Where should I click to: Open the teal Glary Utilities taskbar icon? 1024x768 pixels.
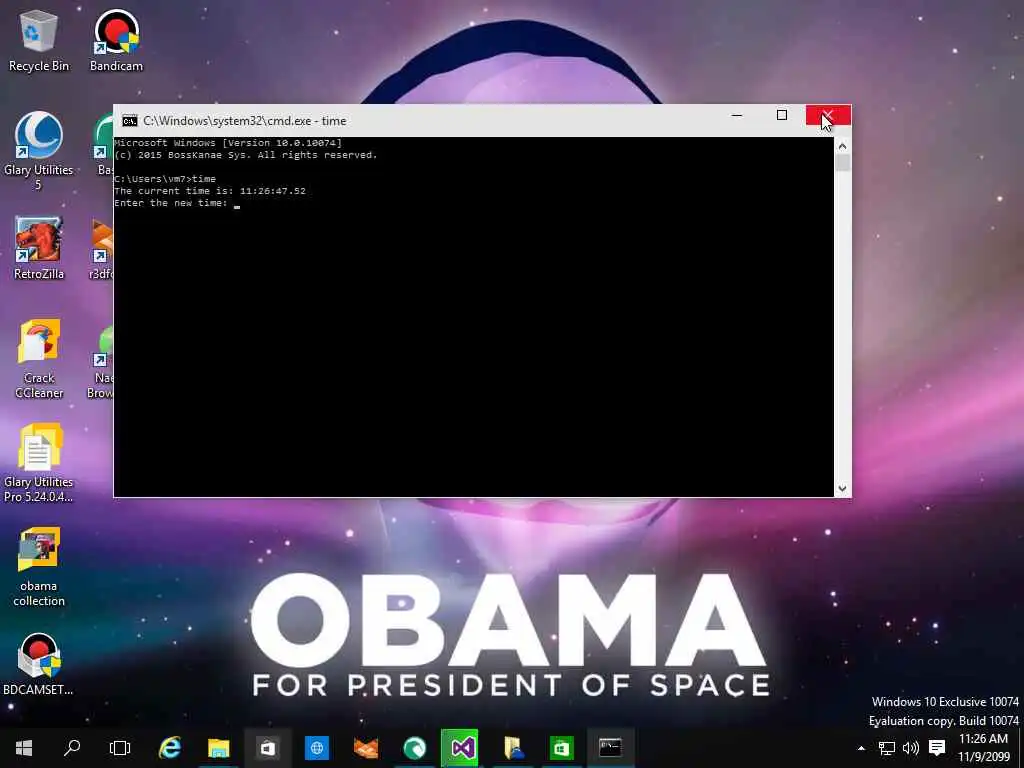415,748
